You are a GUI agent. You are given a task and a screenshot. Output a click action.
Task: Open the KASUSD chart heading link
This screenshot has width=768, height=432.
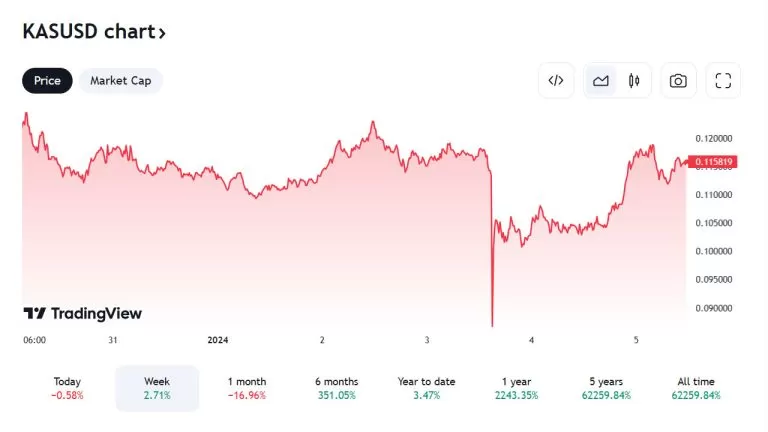88,32
